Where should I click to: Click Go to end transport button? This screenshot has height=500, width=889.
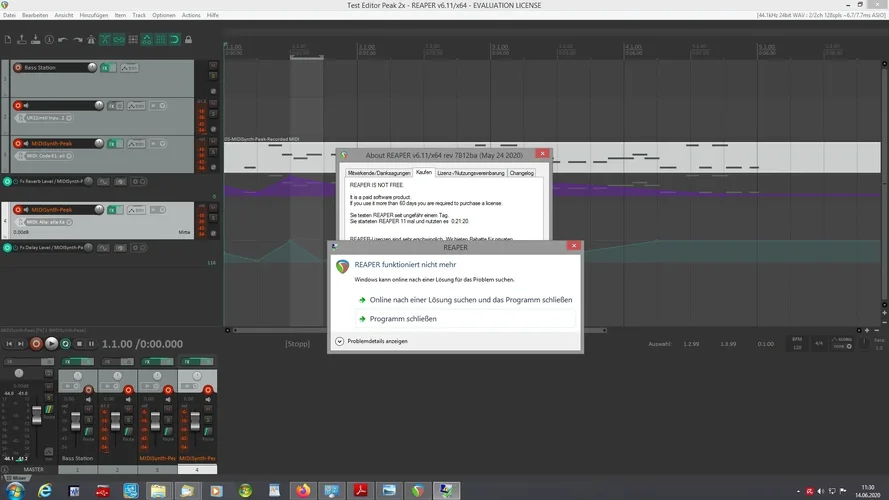[21, 344]
